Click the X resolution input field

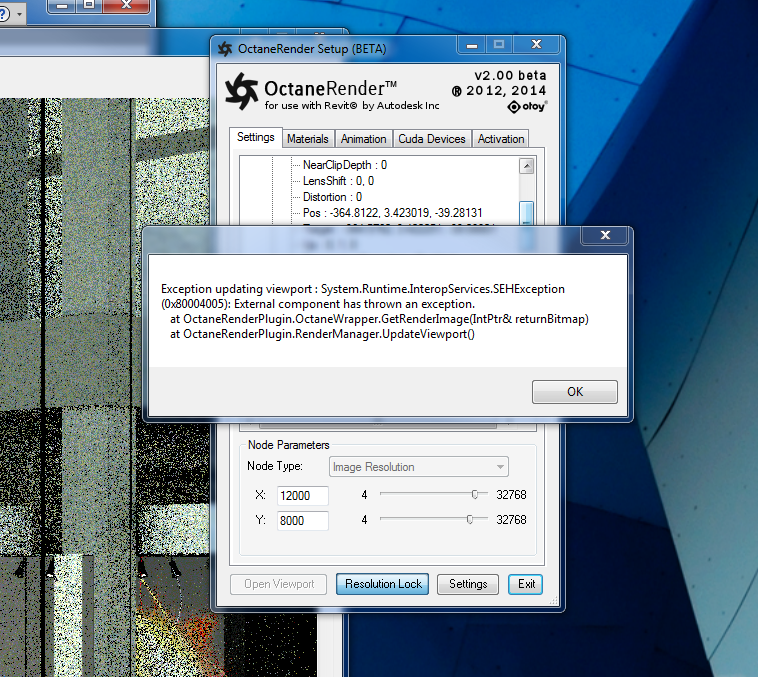click(x=303, y=496)
